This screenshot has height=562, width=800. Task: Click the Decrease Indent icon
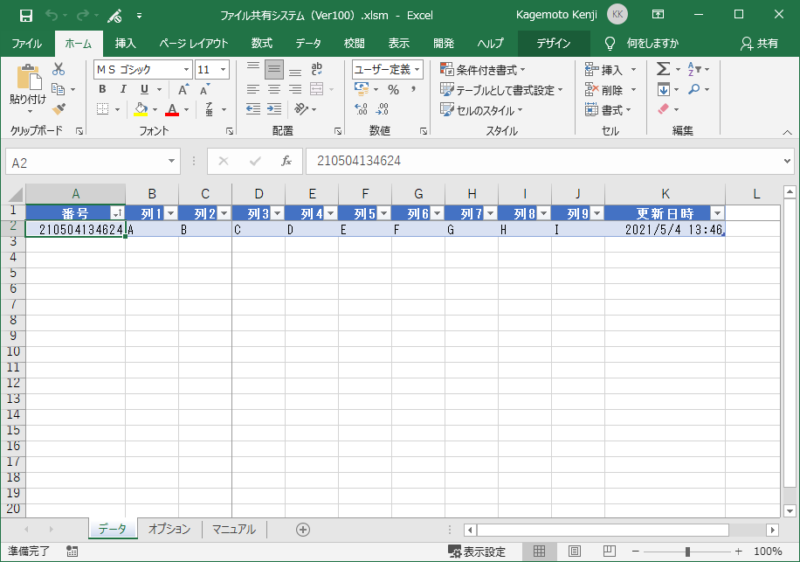[253, 109]
